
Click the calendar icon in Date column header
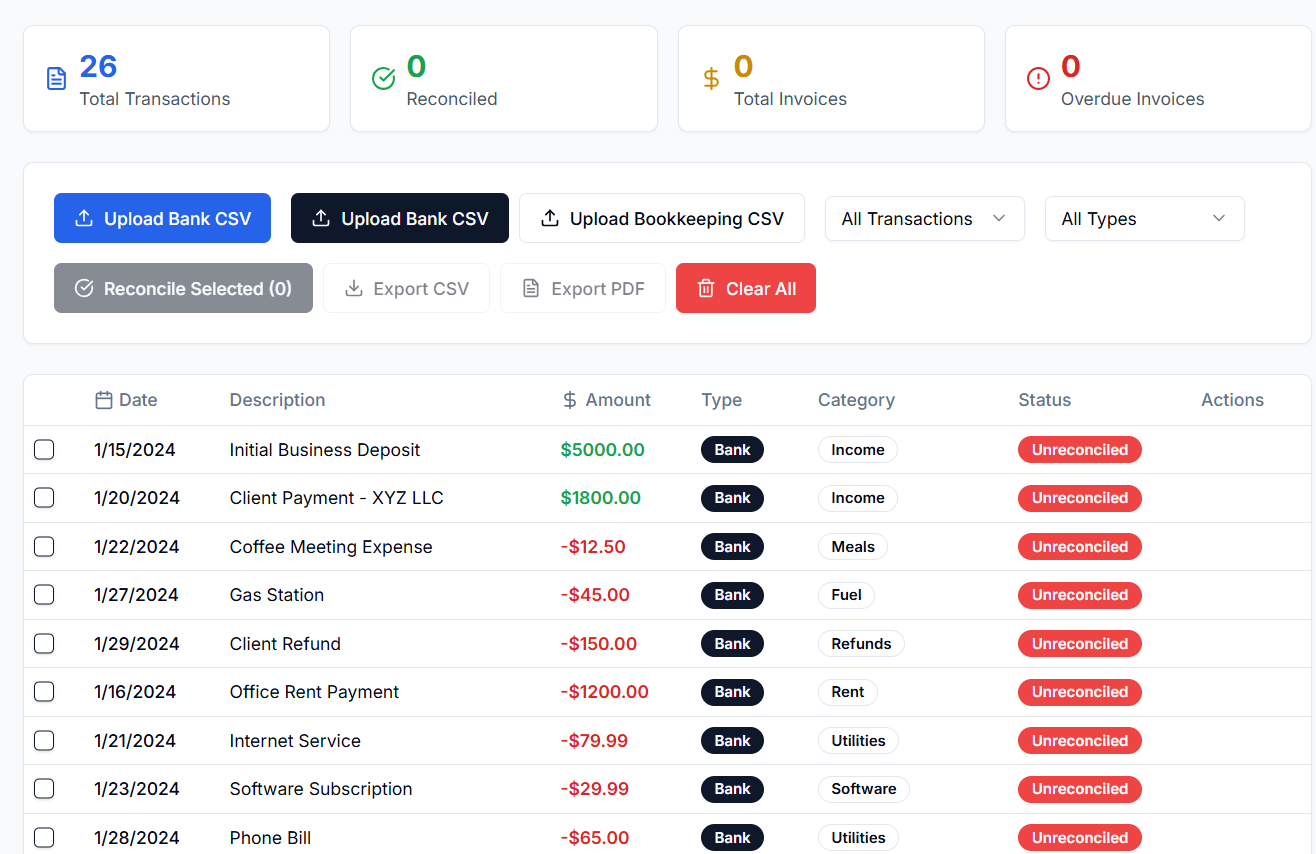tap(103, 400)
